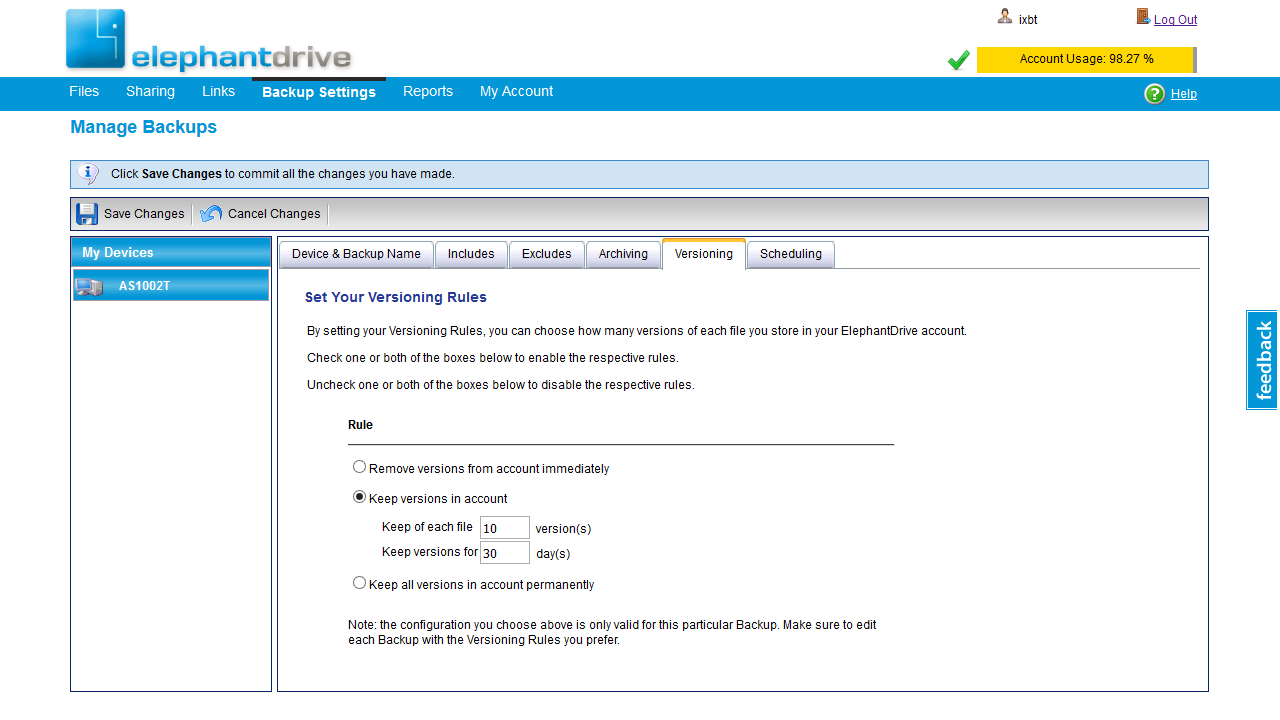
Task: Select the Keep versions in account option
Action: pos(360,497)
